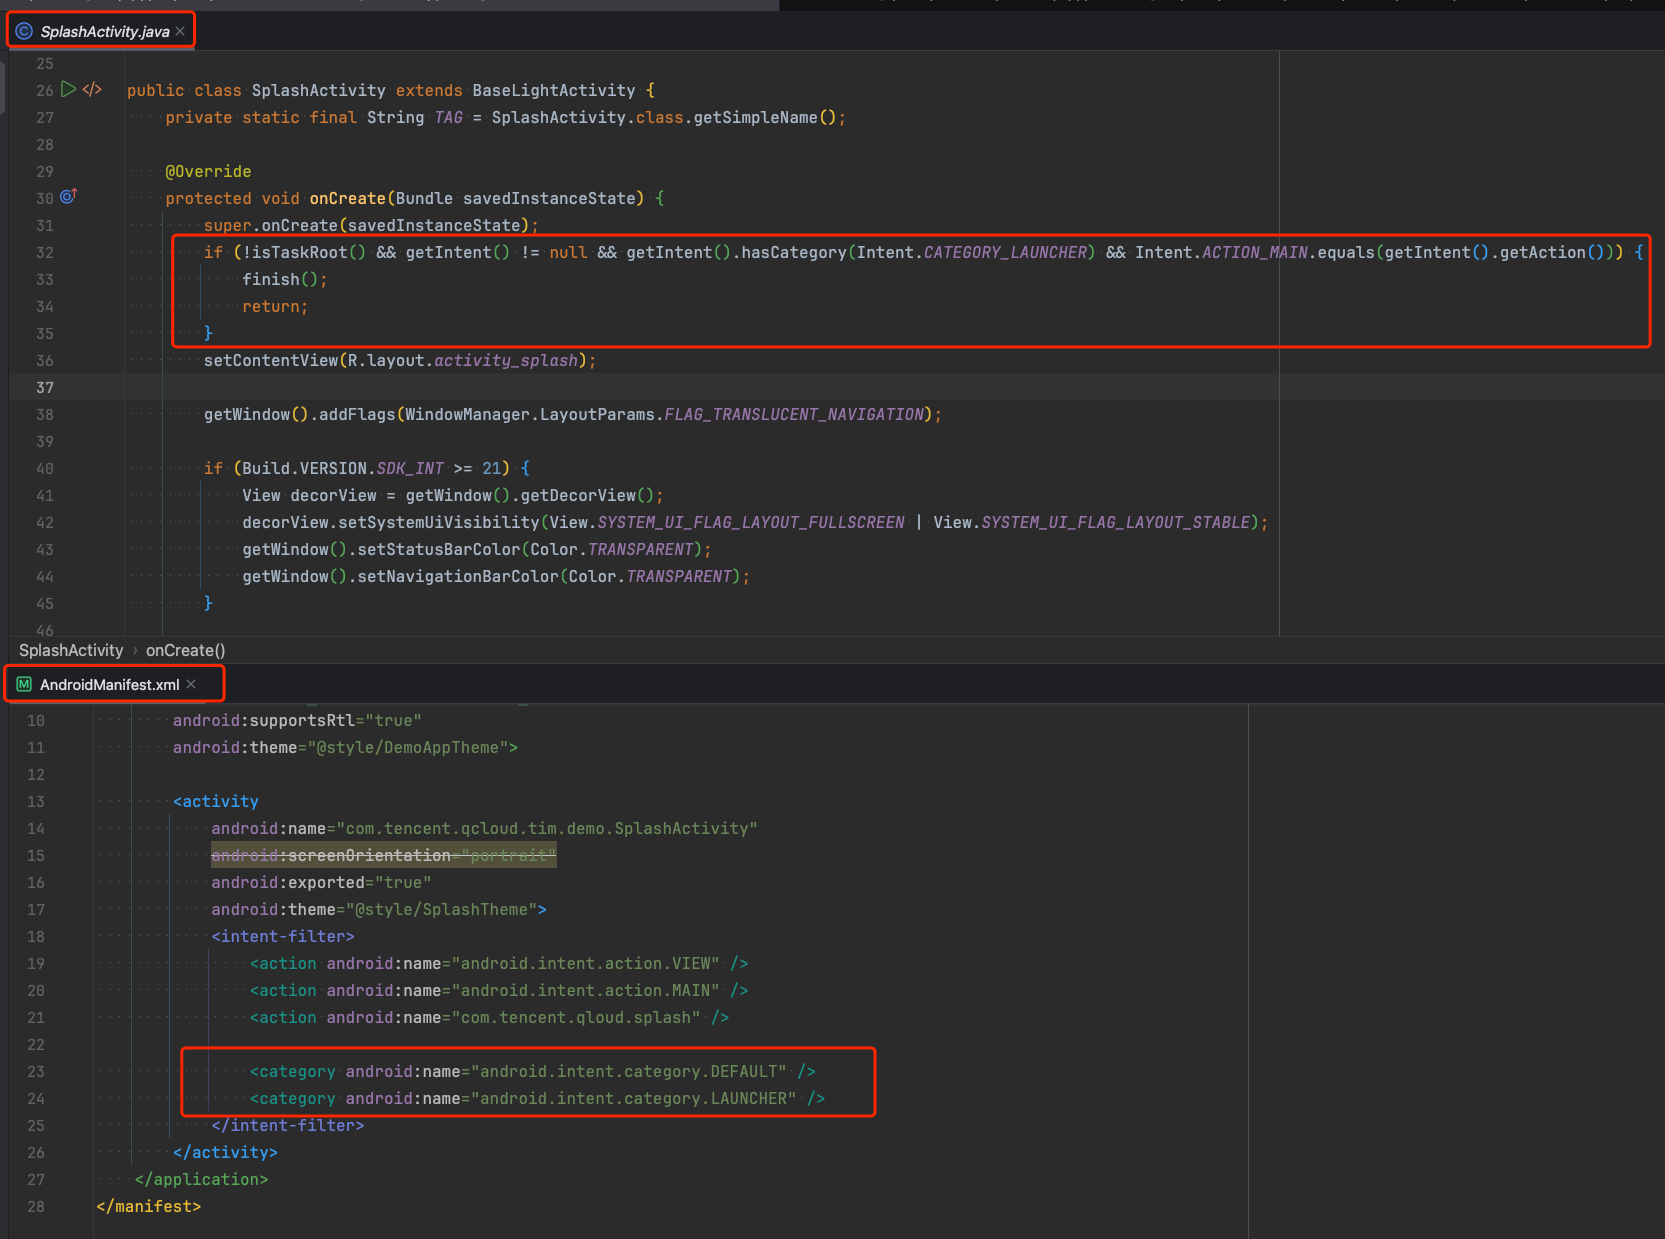Click the override marker icon beside onCreate
The height and width of the screenshot is (1239, 1665).
coord(68,197)
